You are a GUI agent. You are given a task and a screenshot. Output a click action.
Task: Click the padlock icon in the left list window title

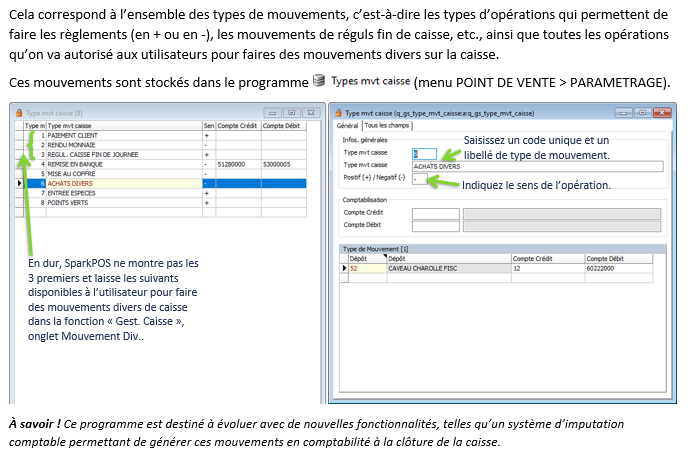coord(16,114)
